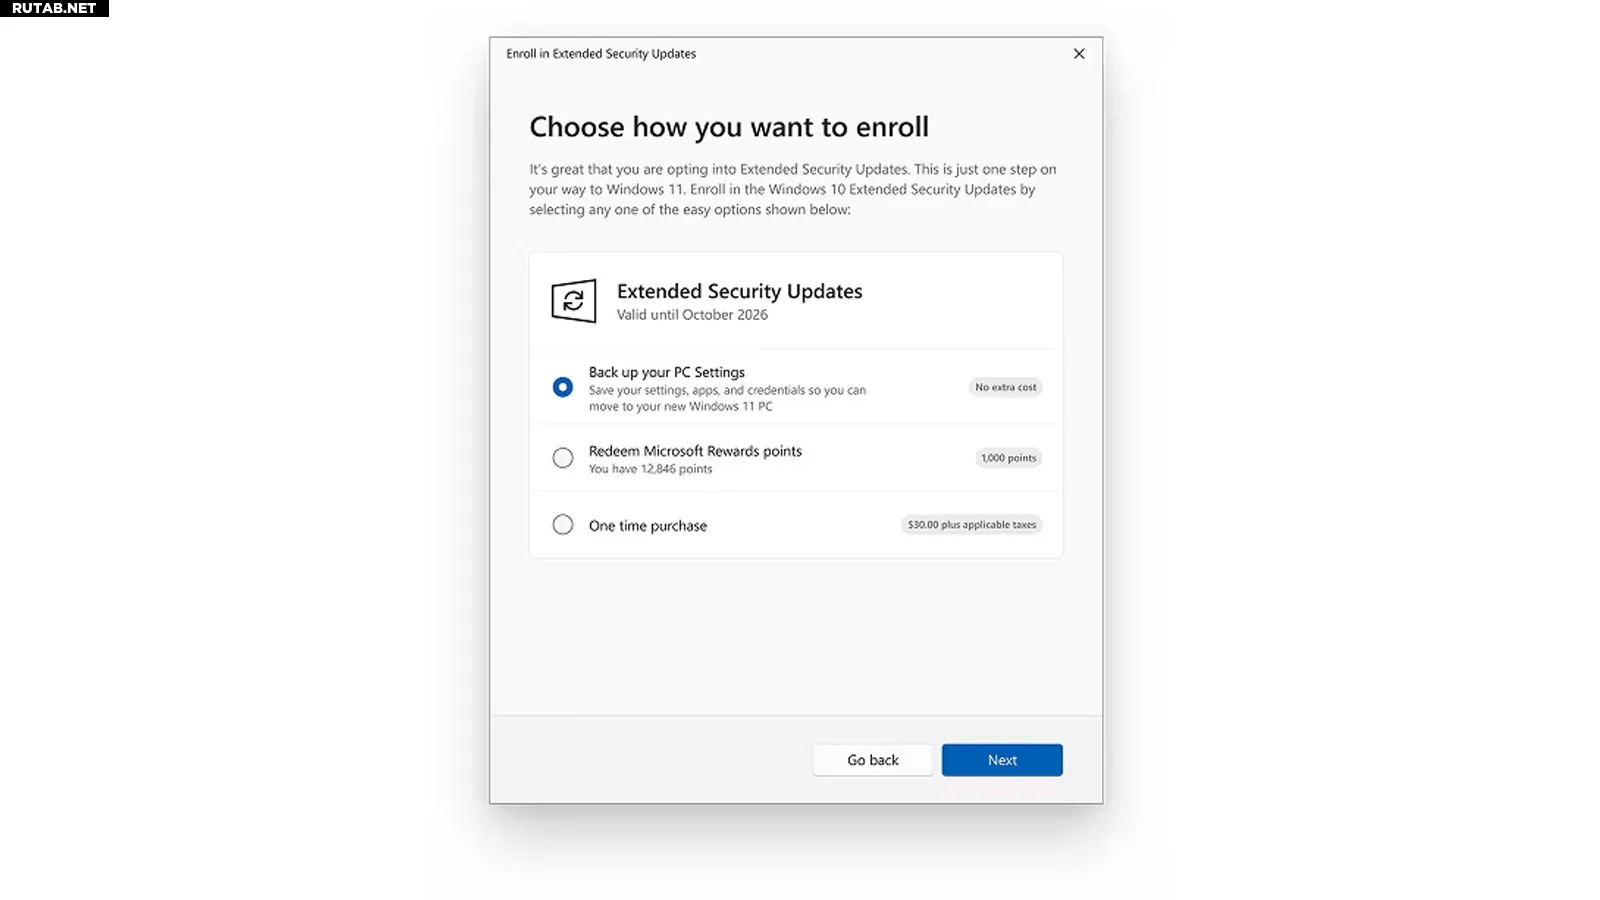The image size is (1600, 900).
Task: Close the Enroll in Extended Security Updates dialog
Action: pos(1079,54)
